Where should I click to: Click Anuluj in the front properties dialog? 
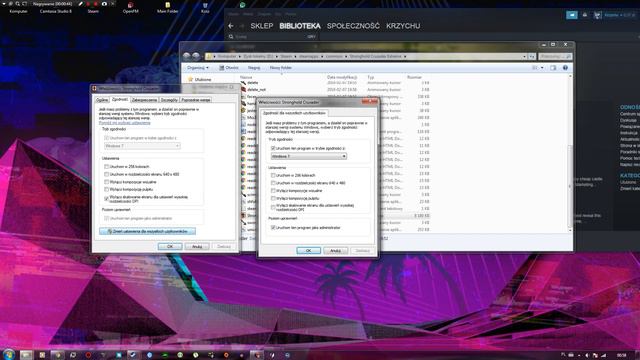(x=336, y=251)
